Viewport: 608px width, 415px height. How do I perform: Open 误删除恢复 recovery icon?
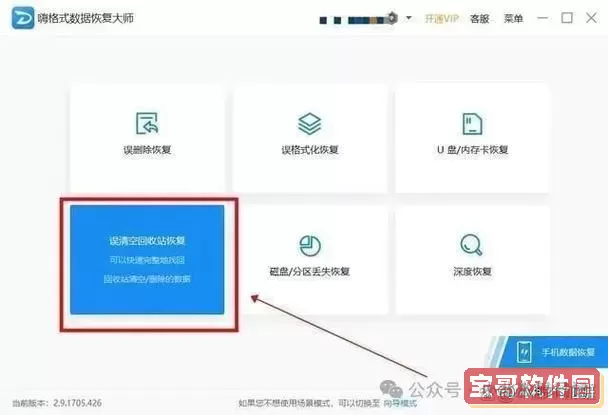[x=147, y=123]
